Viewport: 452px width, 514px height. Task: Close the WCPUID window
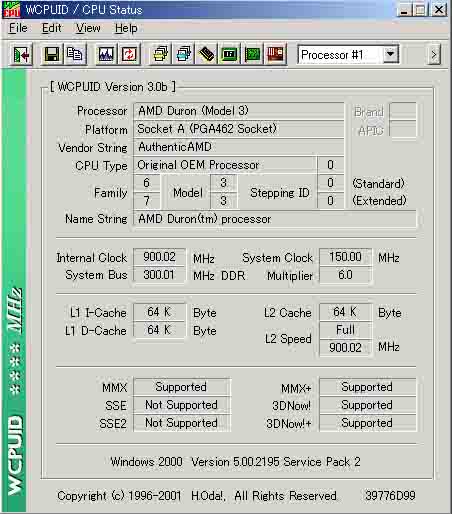point(439,10)
